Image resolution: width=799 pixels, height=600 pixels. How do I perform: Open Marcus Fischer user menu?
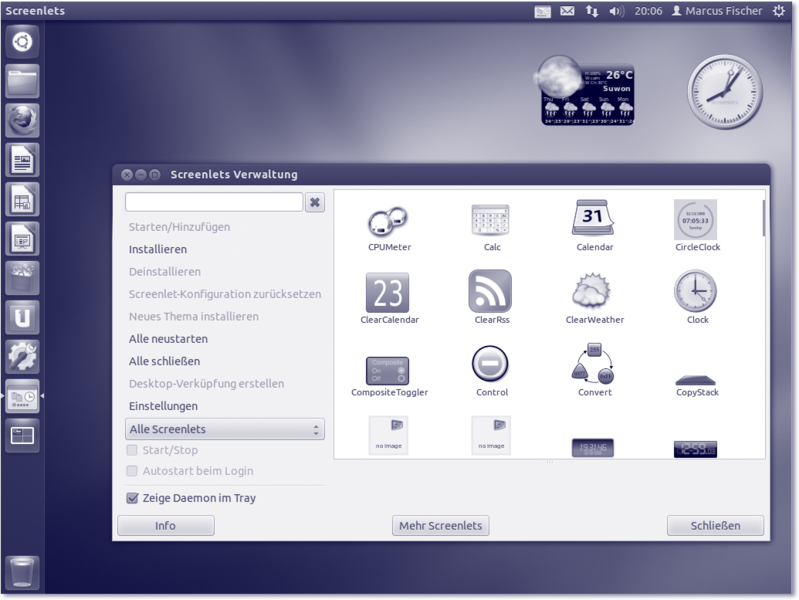coord(715,11)
